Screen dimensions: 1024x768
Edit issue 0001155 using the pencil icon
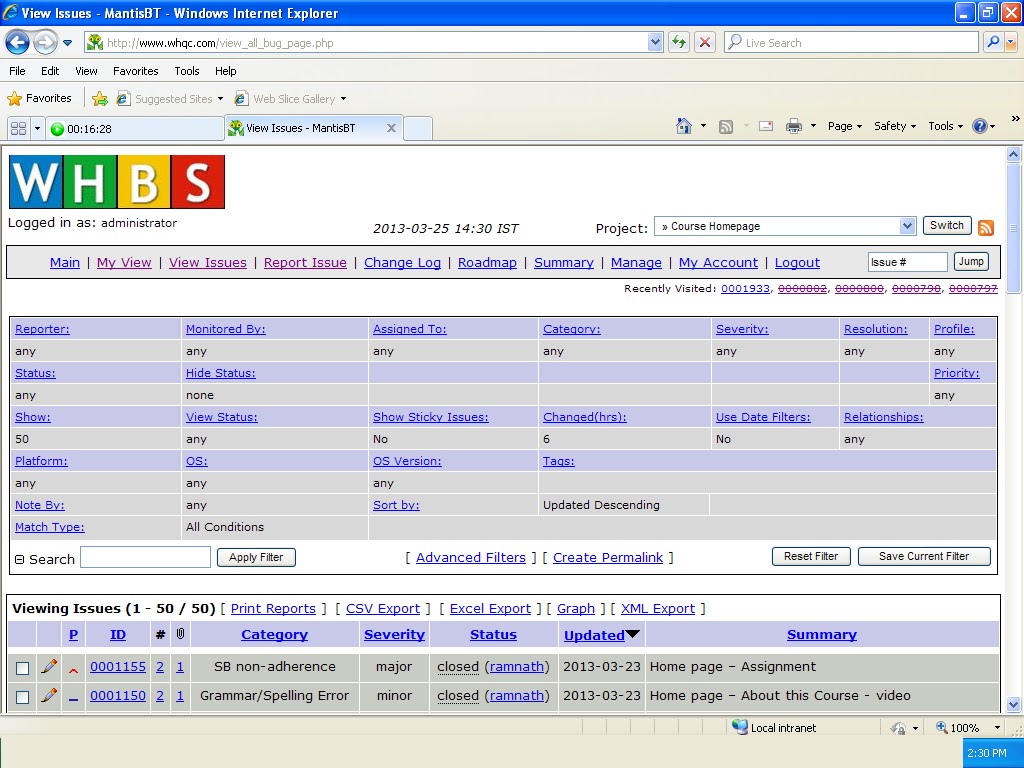tap(49, 666)
